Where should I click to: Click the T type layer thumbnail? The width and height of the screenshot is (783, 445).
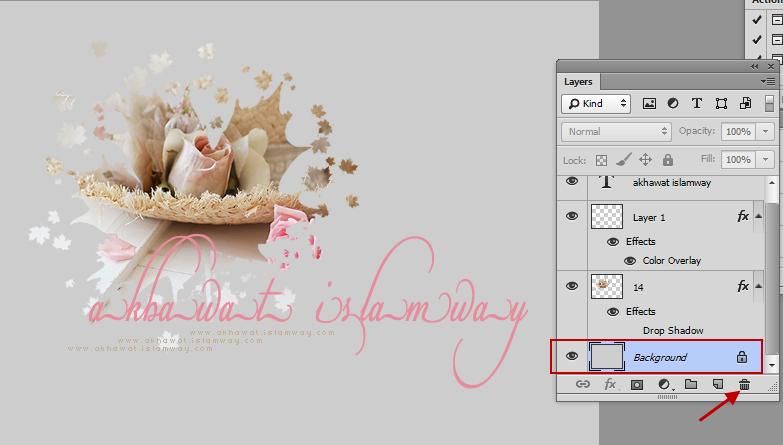click(x=606, y=182)
